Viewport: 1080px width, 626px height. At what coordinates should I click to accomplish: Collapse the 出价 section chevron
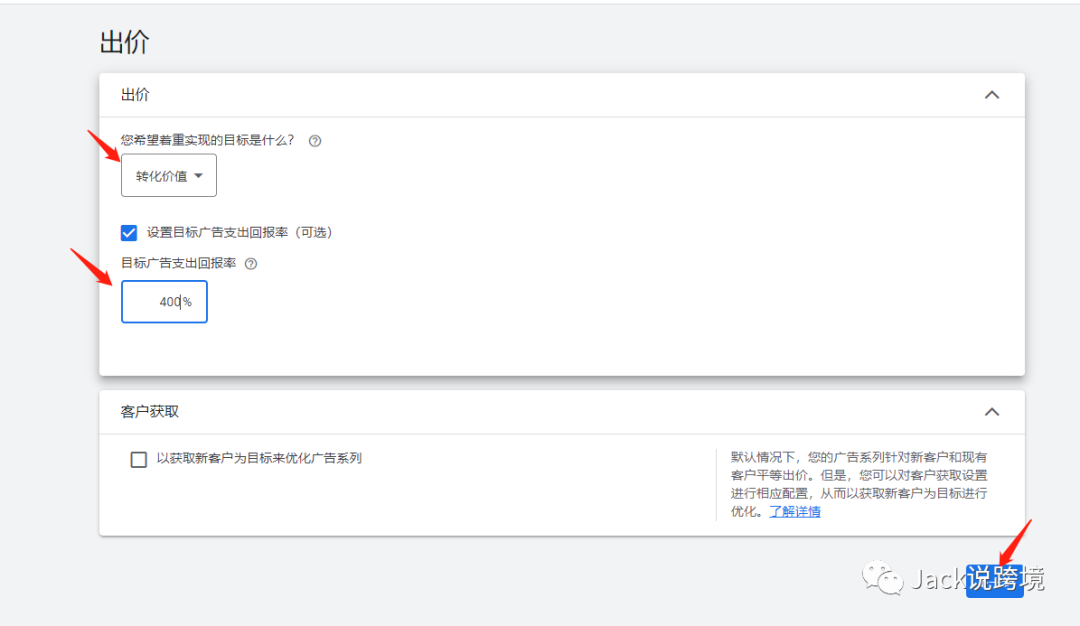click(x=992, y=95)
